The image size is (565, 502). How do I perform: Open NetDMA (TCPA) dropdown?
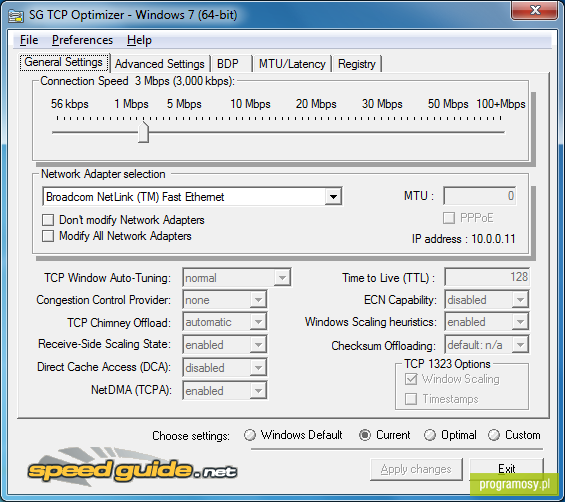click(x=225, y=391)
